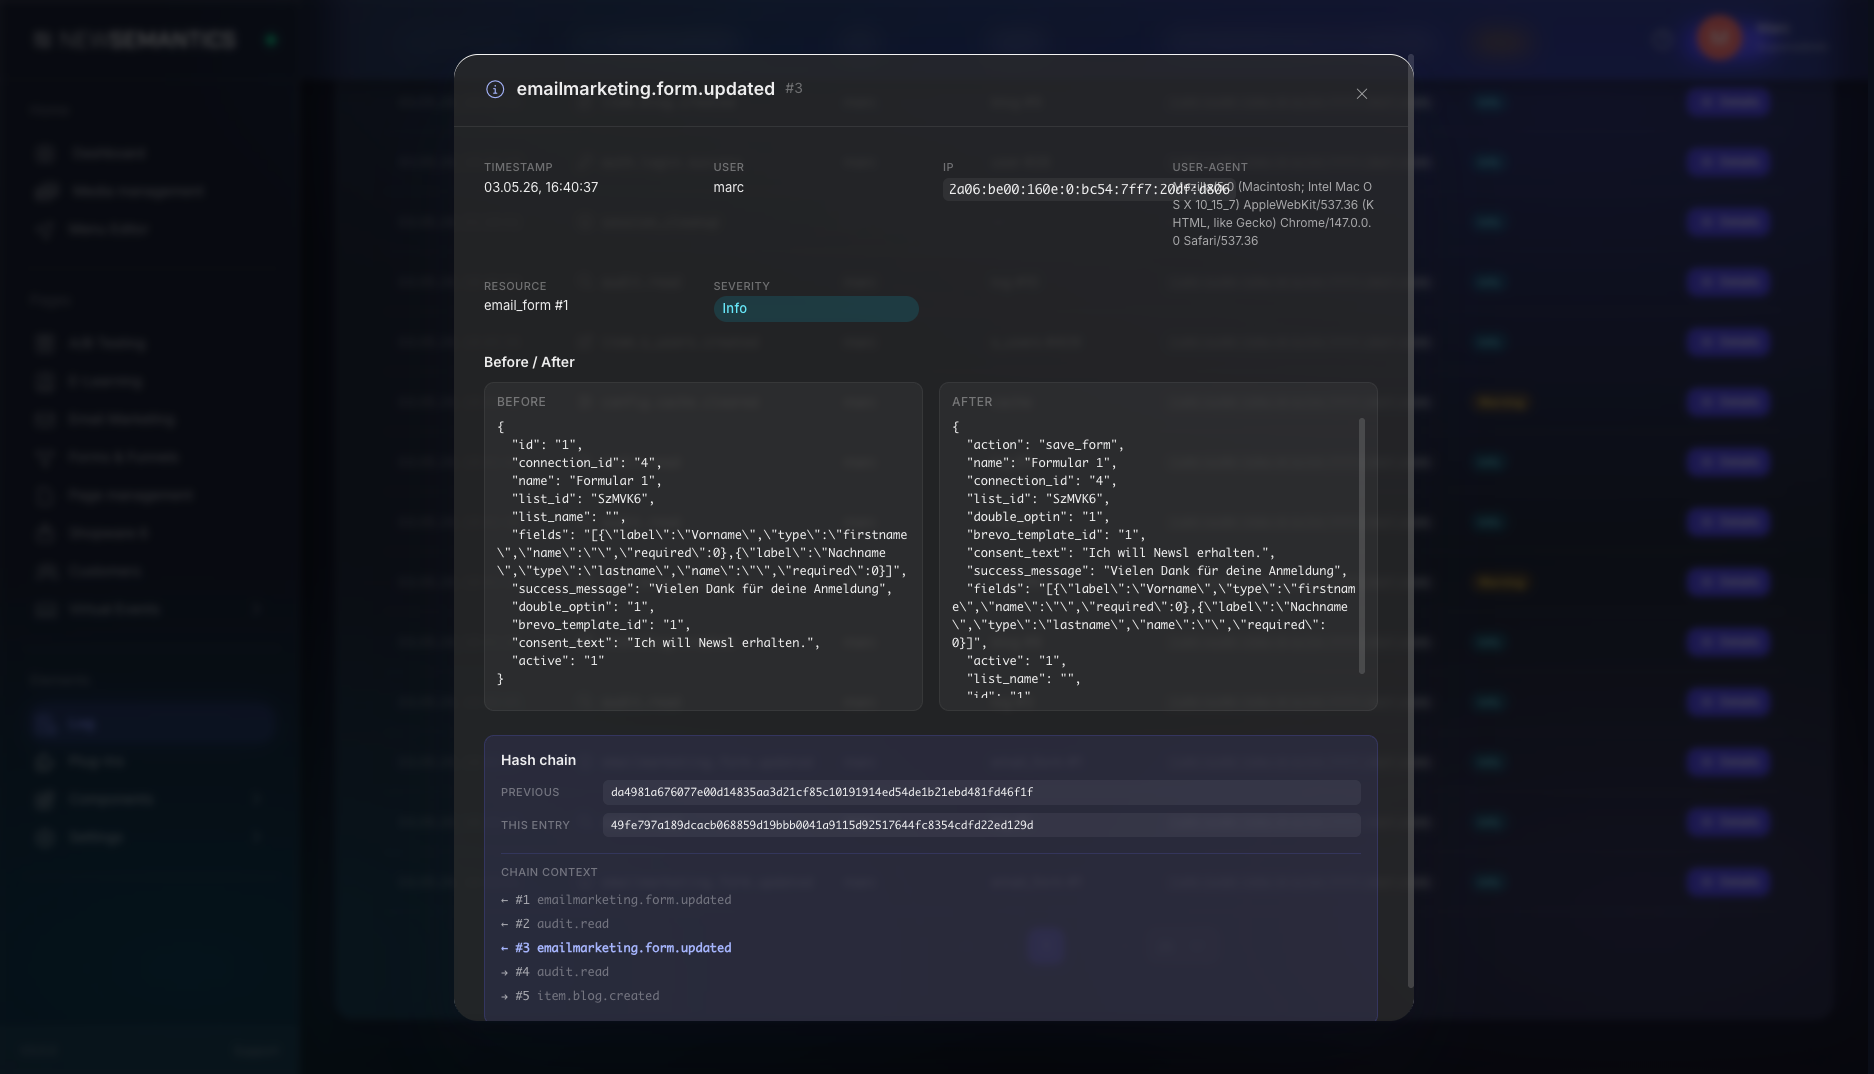
Task: Select the IP address value
Action: [1089, 189]
